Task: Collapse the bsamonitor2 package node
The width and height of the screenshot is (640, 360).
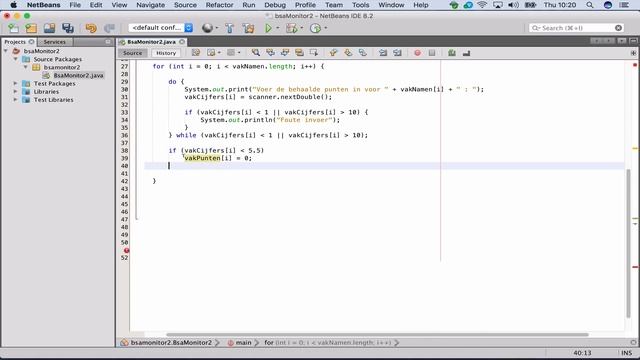Action: point(25,67)
